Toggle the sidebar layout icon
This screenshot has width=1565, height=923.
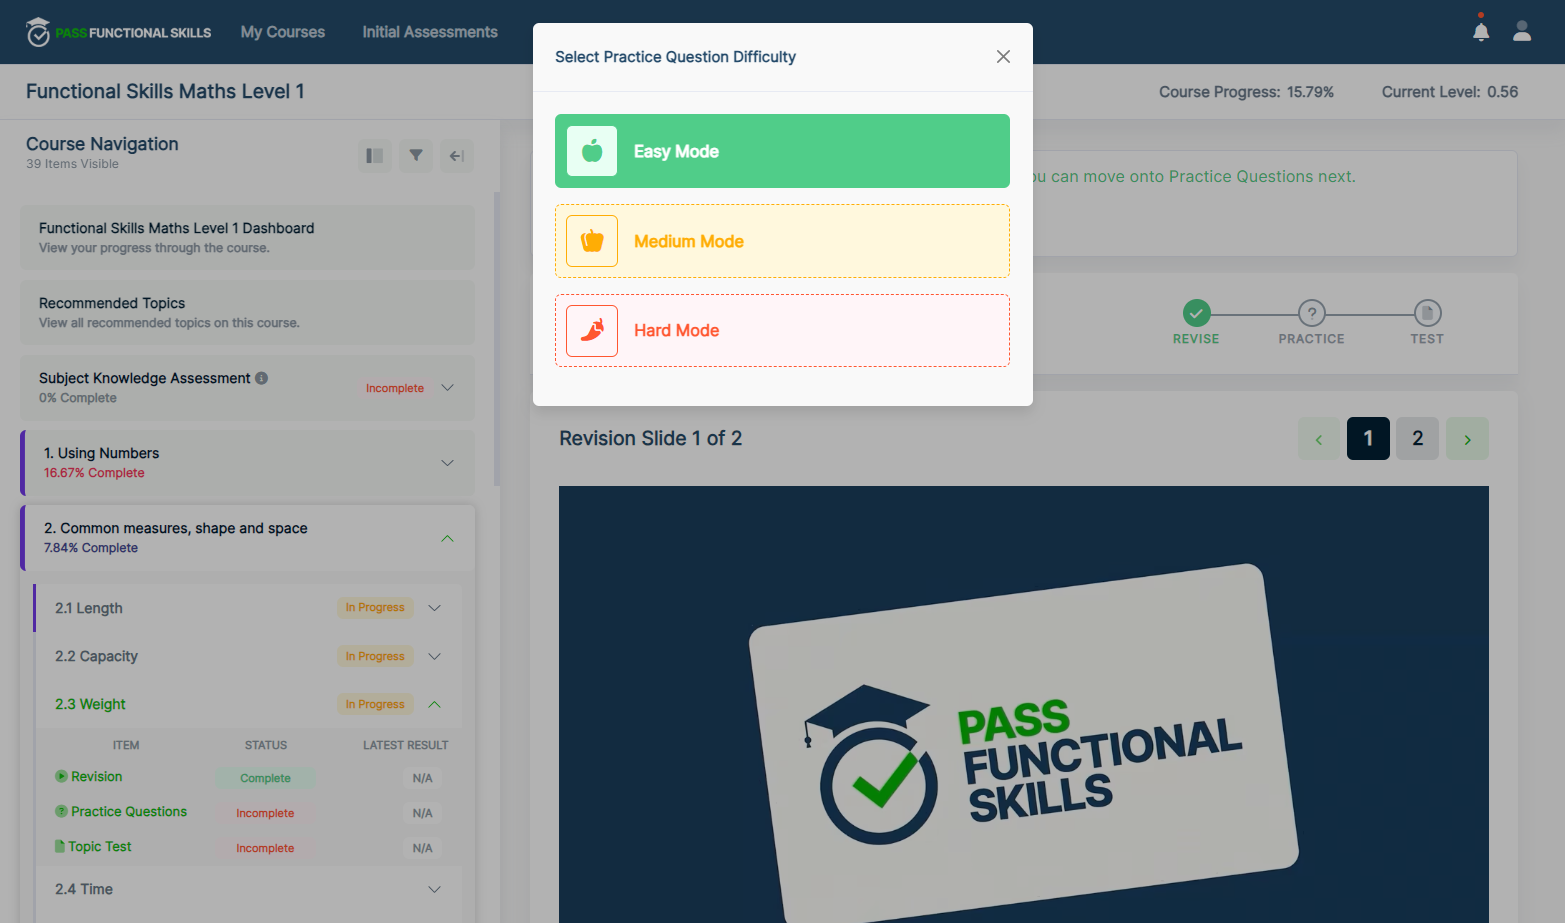pos(375,156)
